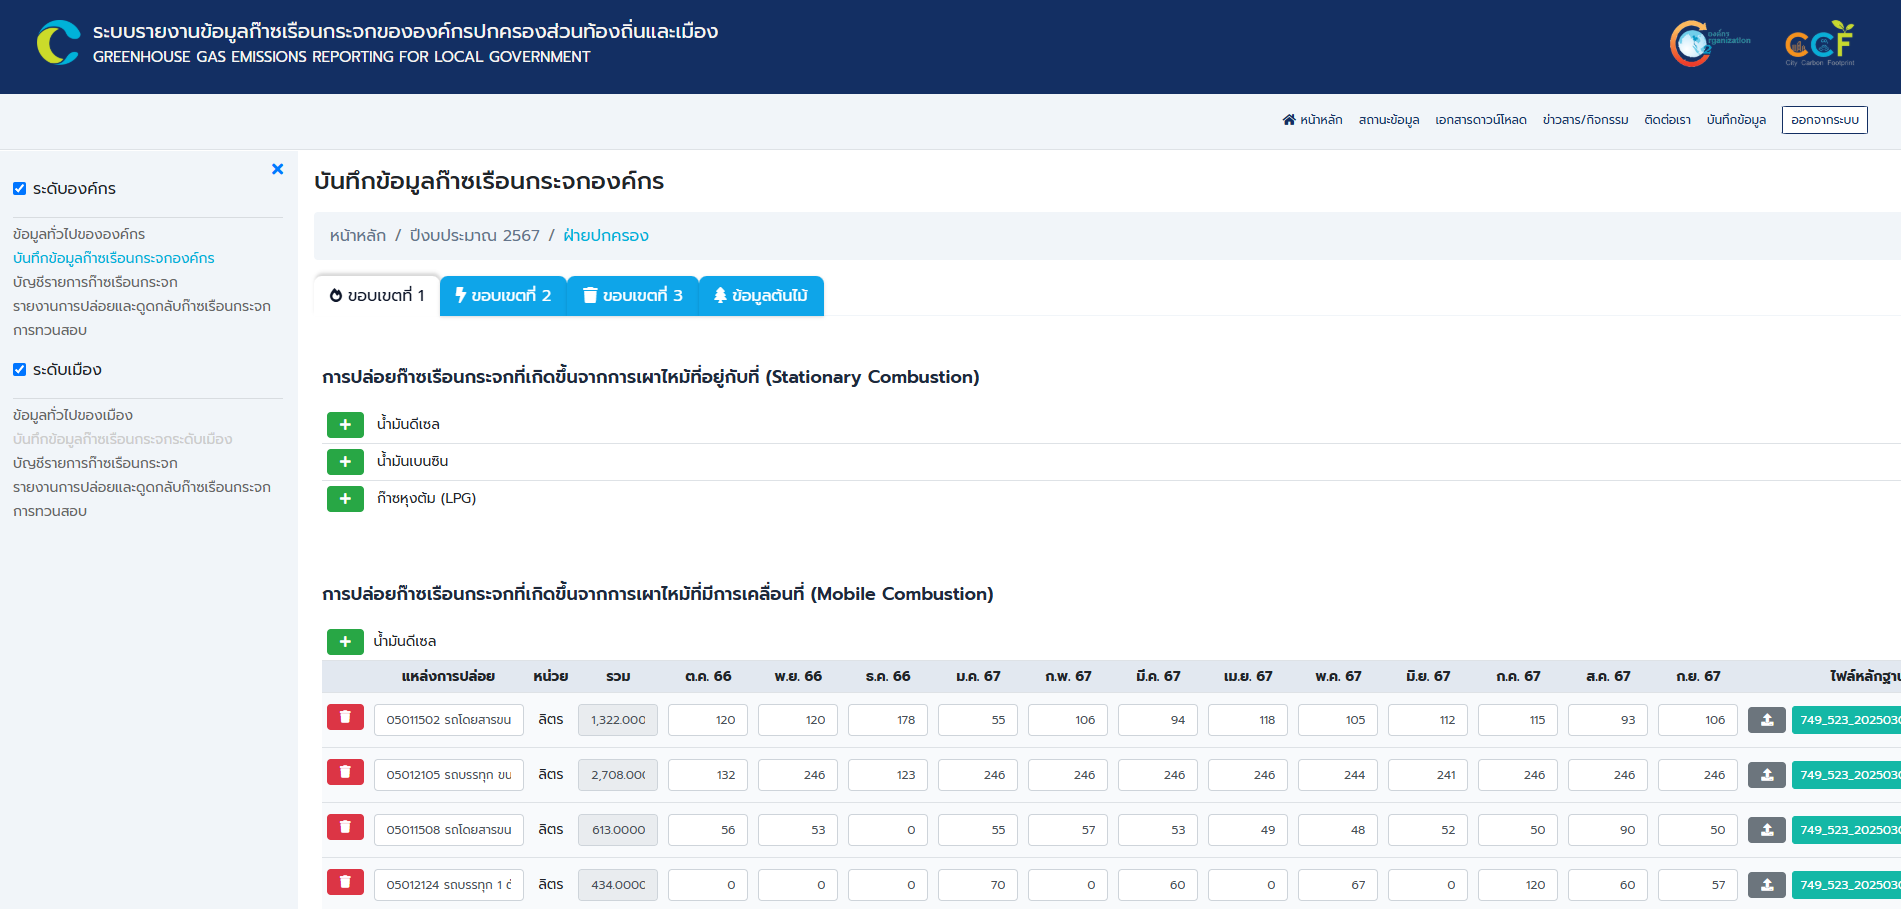Screen dimensions: 1901x909
Task: Click the trash icon for row 05012105
Action: (x=345, y=773)
